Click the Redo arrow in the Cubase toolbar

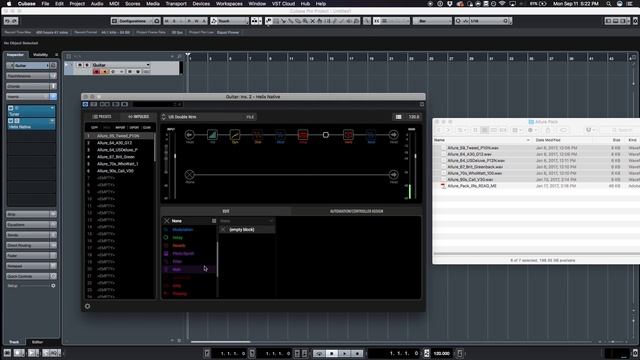[15, 21]
